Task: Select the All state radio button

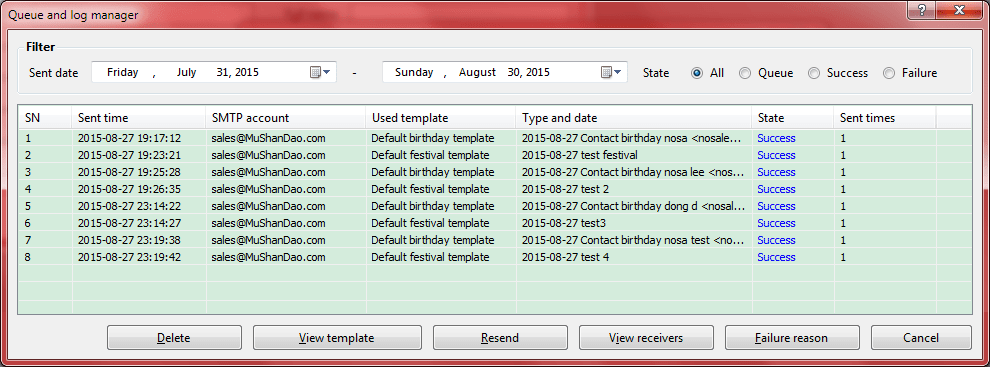Action: 697,73
